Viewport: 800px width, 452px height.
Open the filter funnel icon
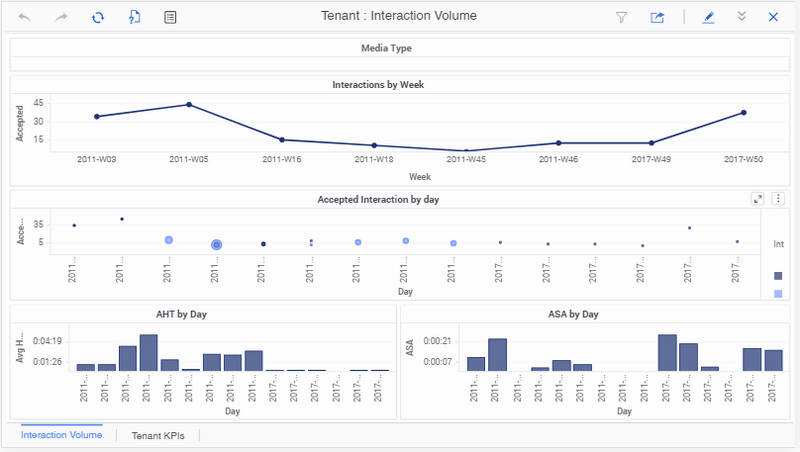click(x=621, y=17)
